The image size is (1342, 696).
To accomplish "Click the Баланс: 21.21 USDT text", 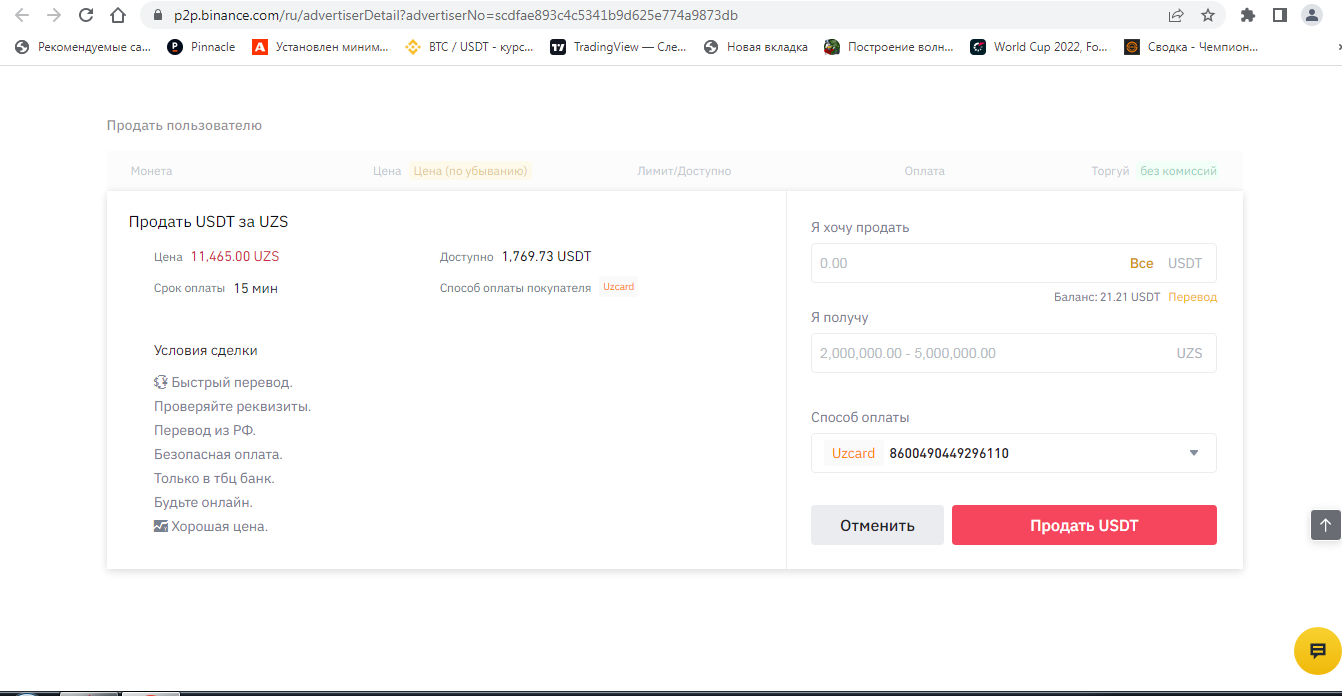I will [1107, 297].
